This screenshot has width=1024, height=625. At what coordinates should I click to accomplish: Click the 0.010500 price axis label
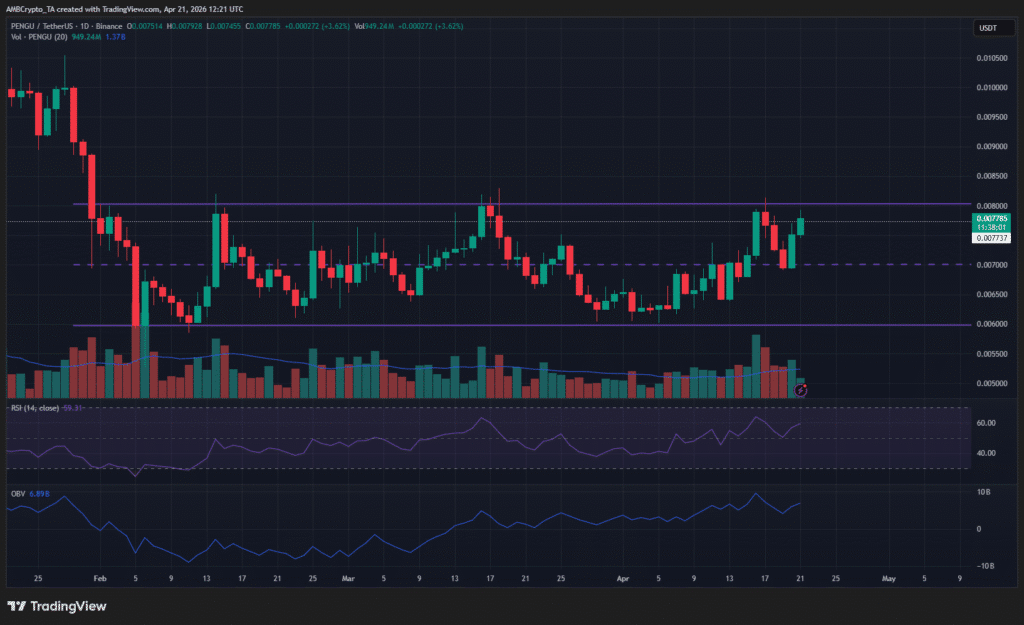[x=991, y=58]
